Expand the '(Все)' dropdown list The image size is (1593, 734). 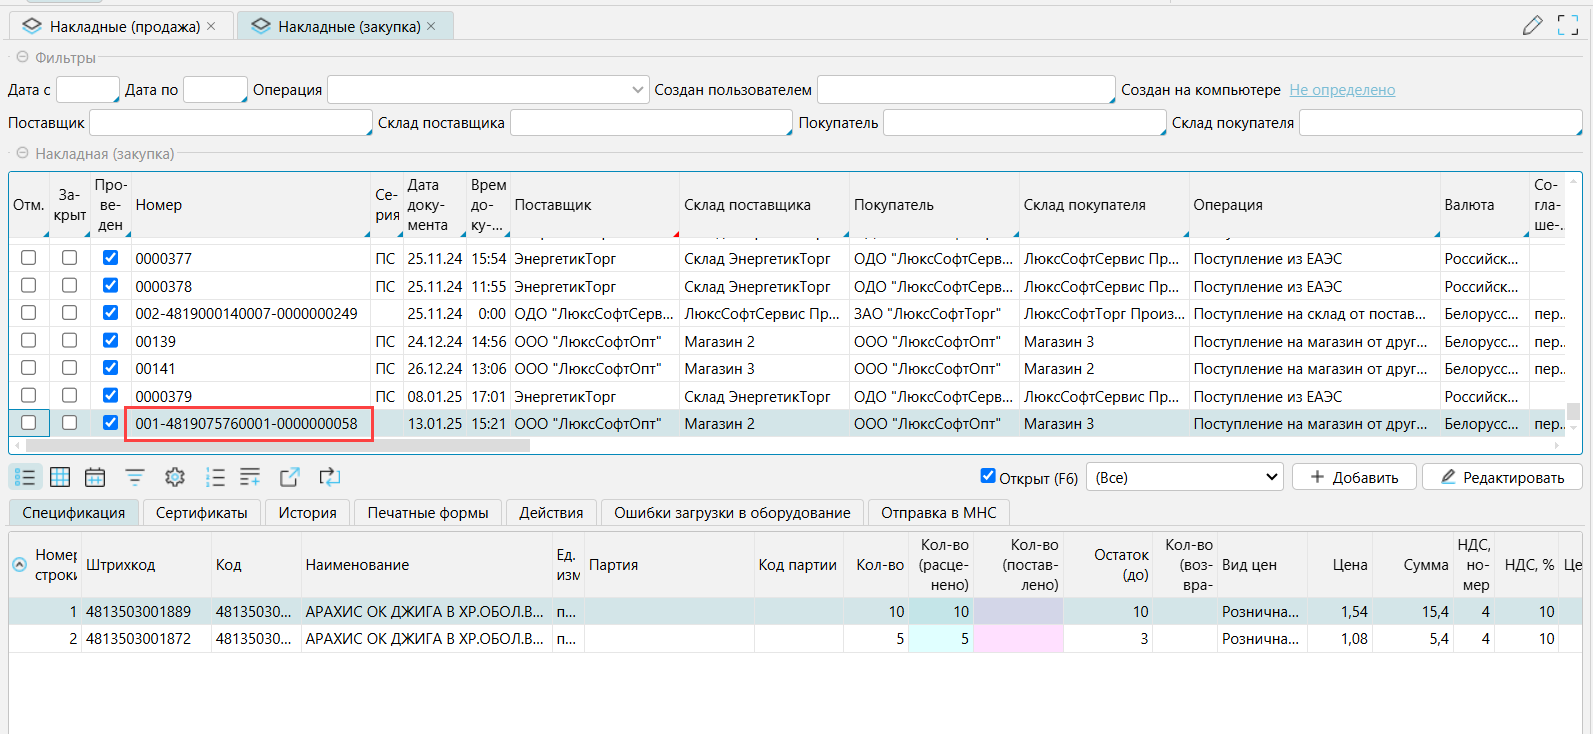(1184, 478)
